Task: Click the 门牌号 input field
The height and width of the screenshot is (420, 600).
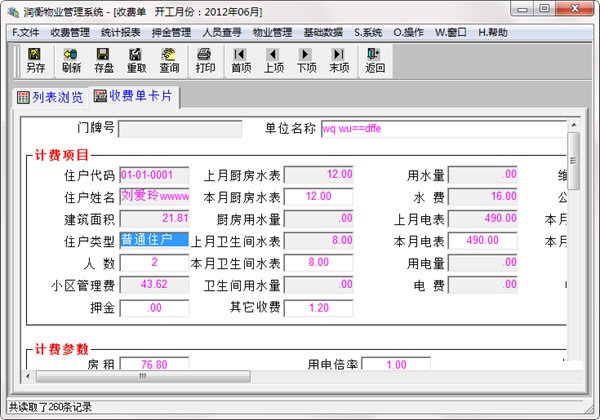Action: [180, 129]
